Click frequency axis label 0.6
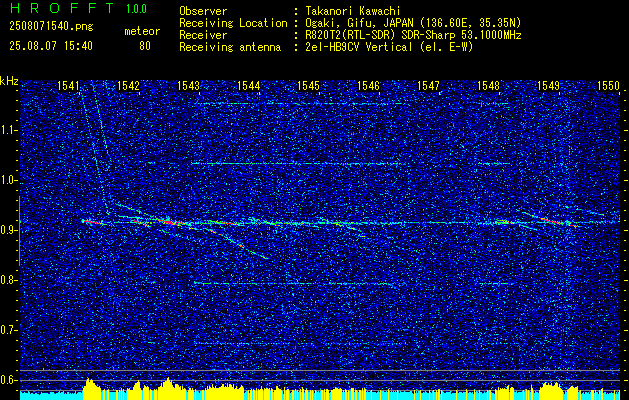 tap(8, 380)
